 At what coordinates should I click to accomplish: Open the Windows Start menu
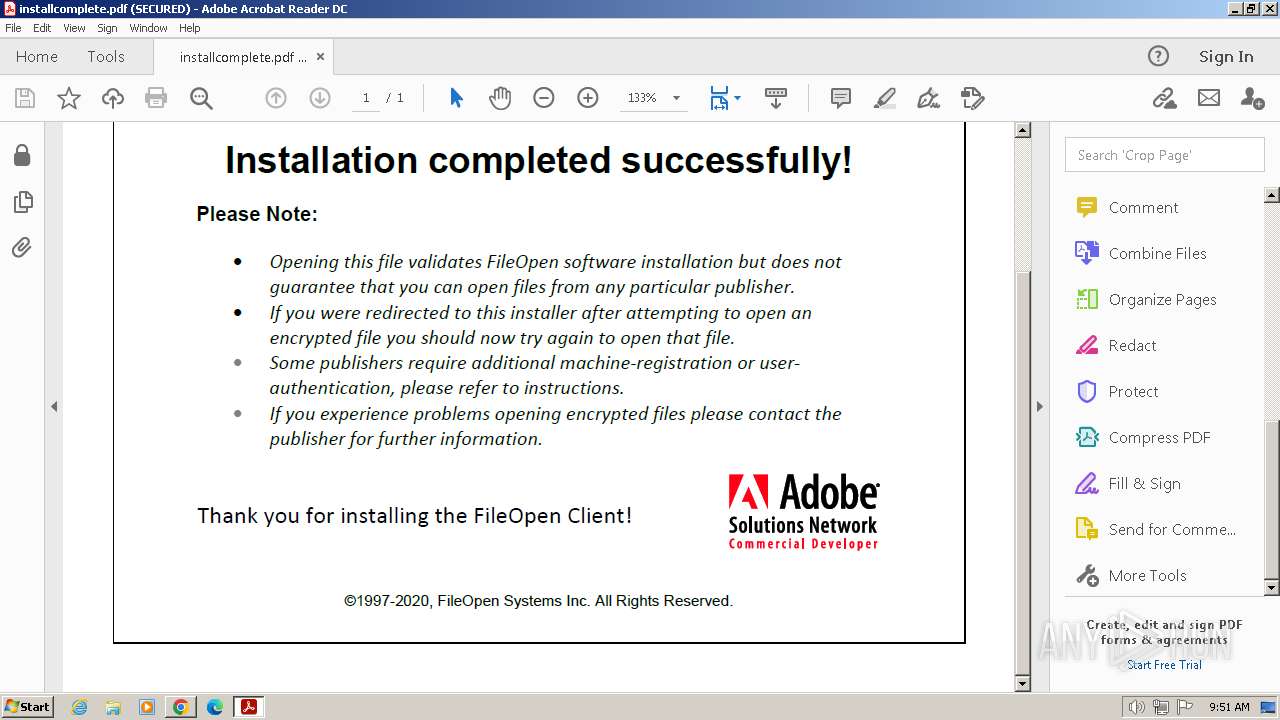[x=27, y=707]
